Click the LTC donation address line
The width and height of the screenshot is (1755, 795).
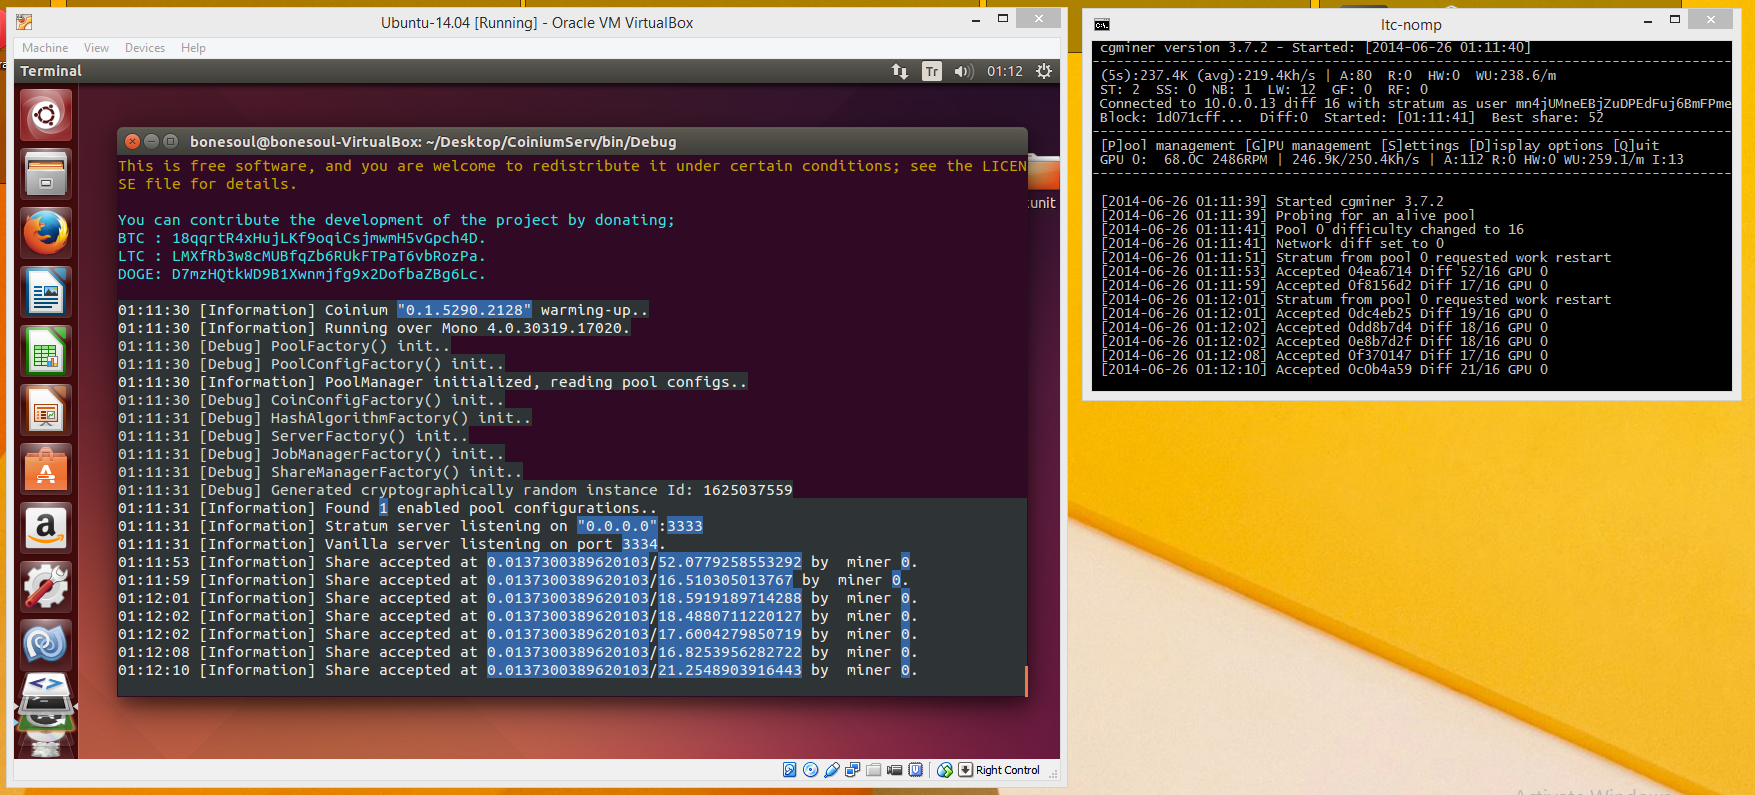click(x=301, y=256)
